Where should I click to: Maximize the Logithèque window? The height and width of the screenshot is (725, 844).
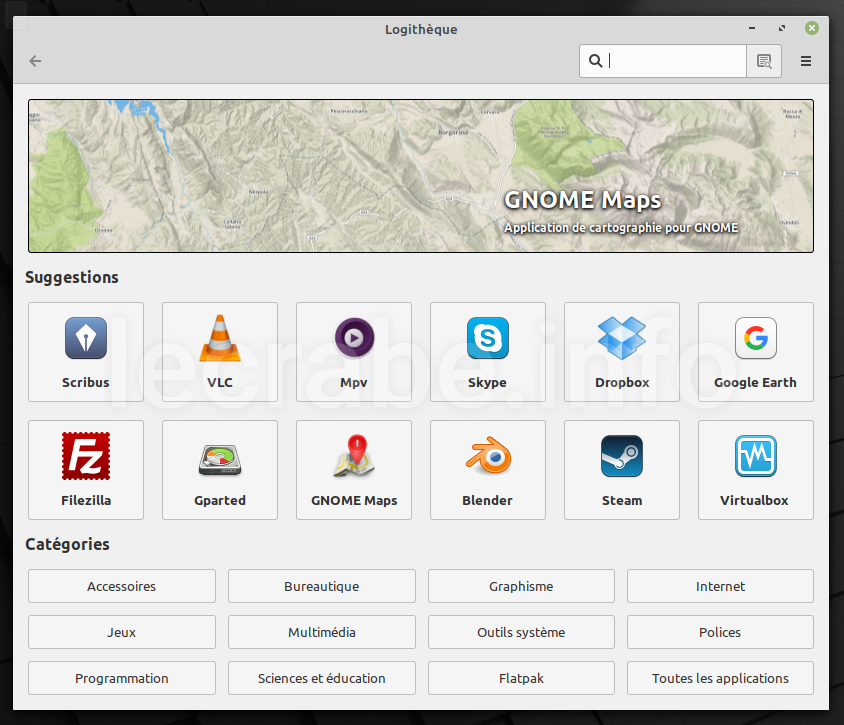[782, 28]
